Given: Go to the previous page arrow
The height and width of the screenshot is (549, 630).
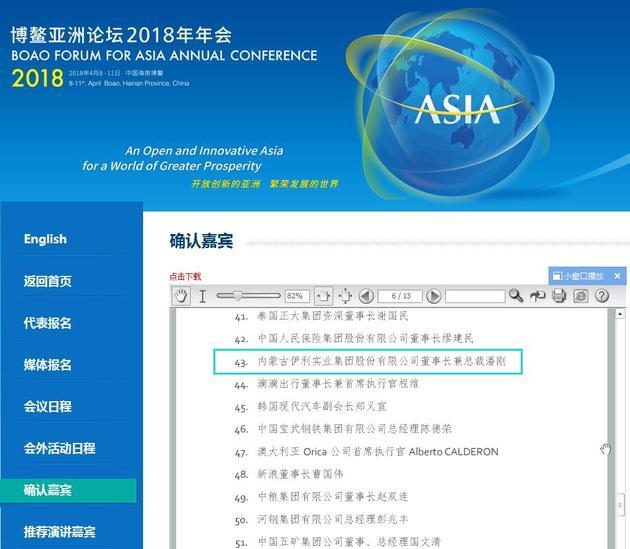Looking at the screenshot, I should (366, 296).
